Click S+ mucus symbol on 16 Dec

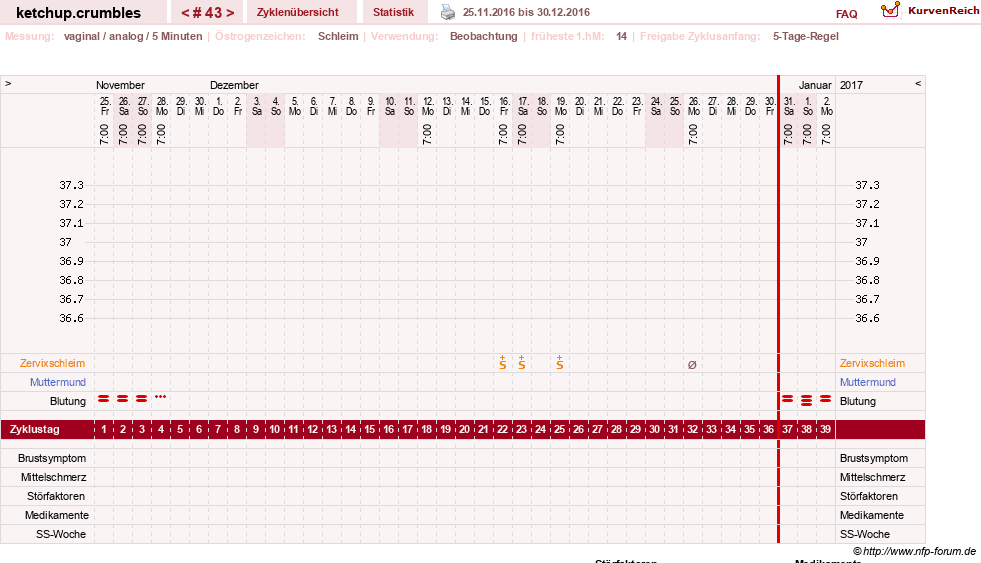(503, 362)
